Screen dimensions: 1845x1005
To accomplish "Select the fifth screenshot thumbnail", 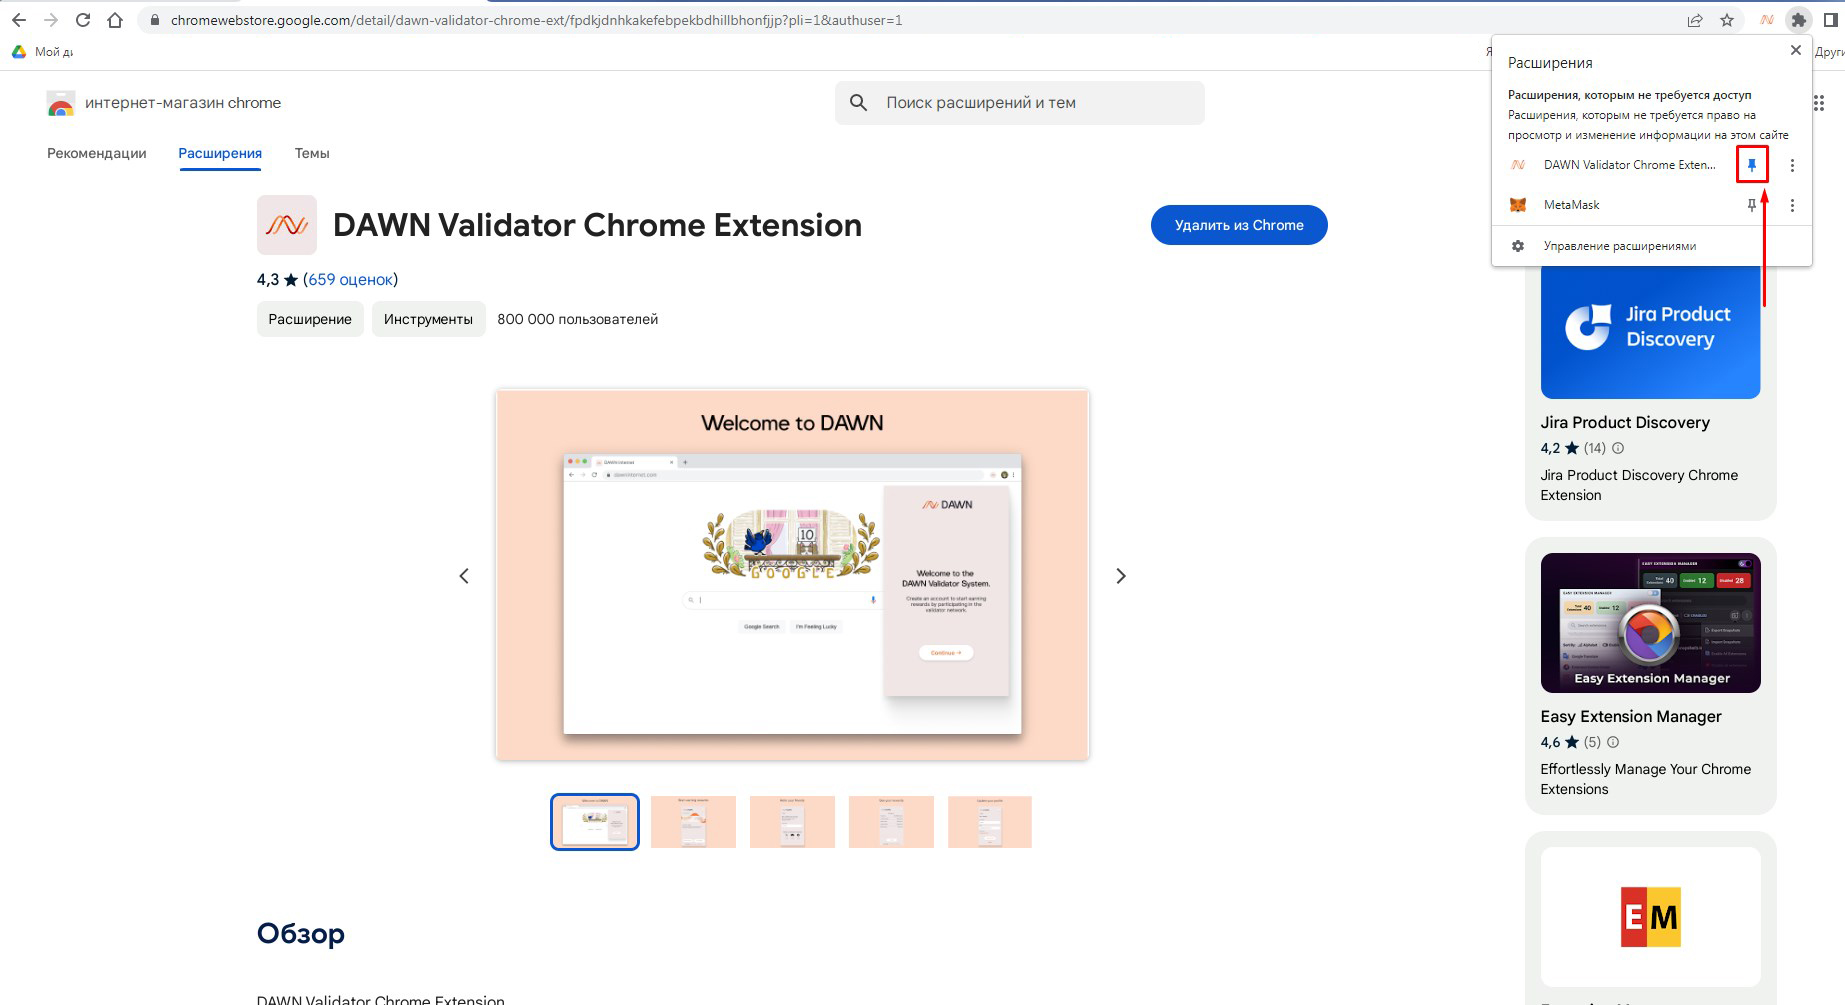I will 990,822.
